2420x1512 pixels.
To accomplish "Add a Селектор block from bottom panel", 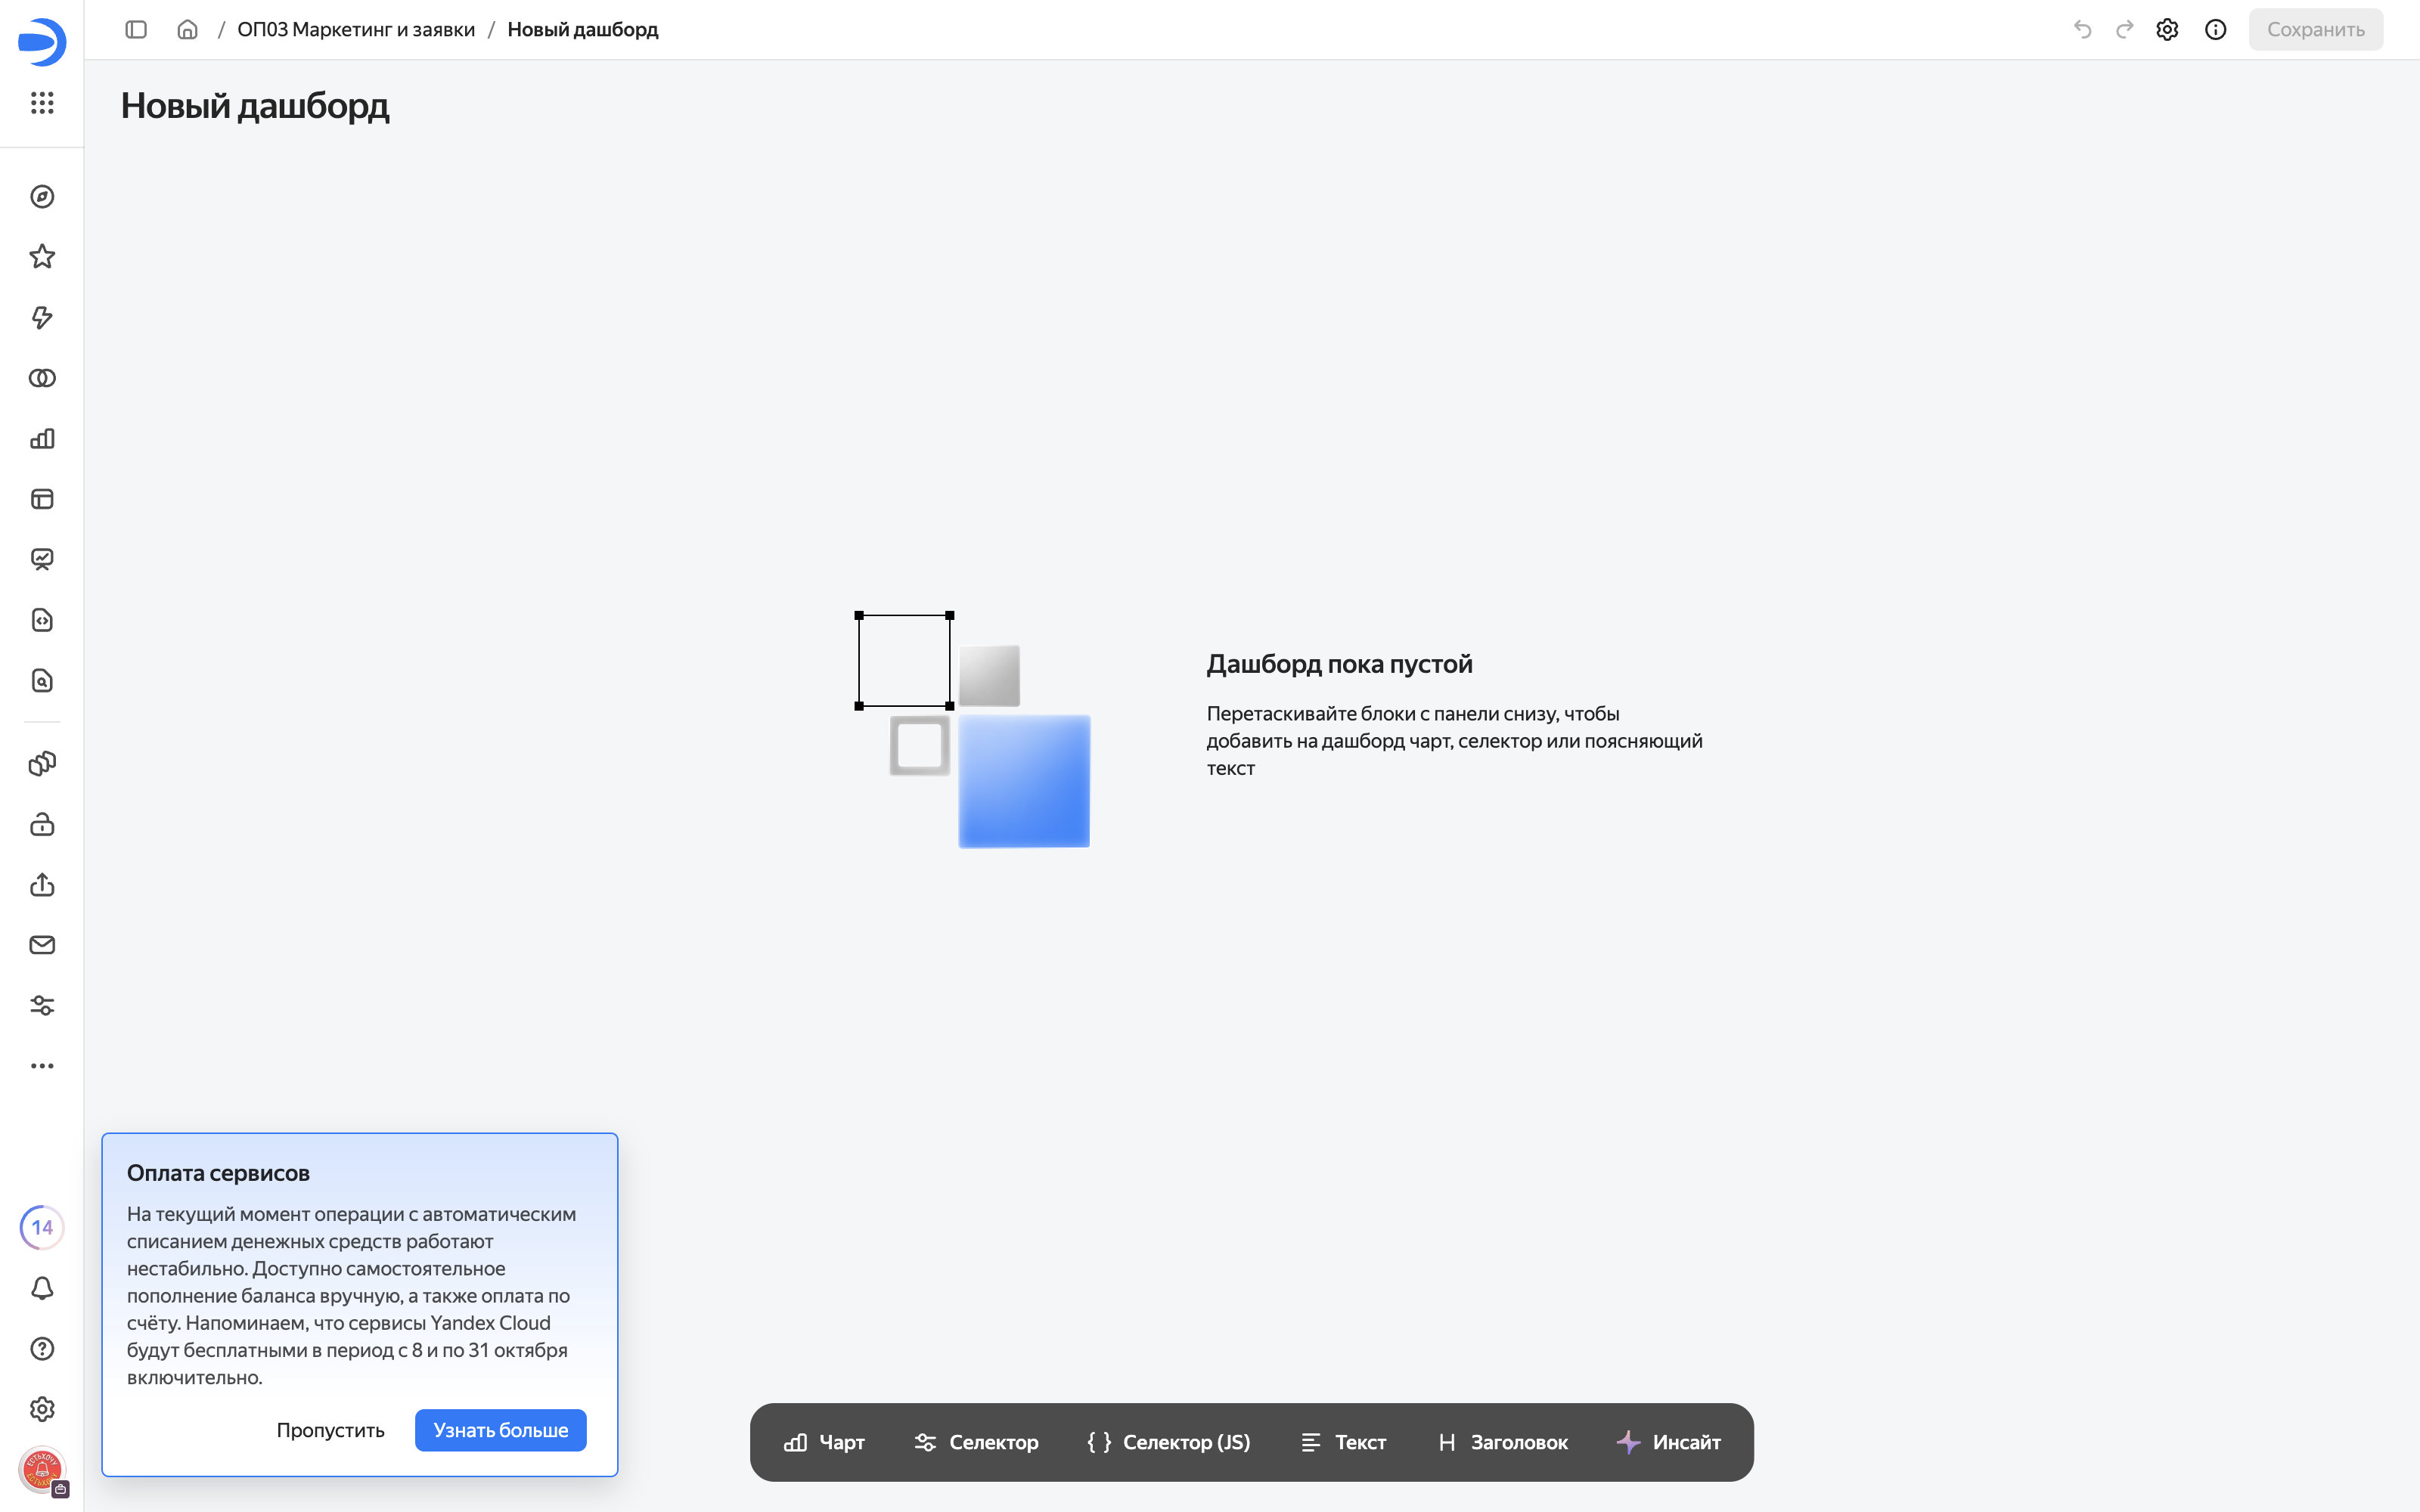I will 976,1442.
